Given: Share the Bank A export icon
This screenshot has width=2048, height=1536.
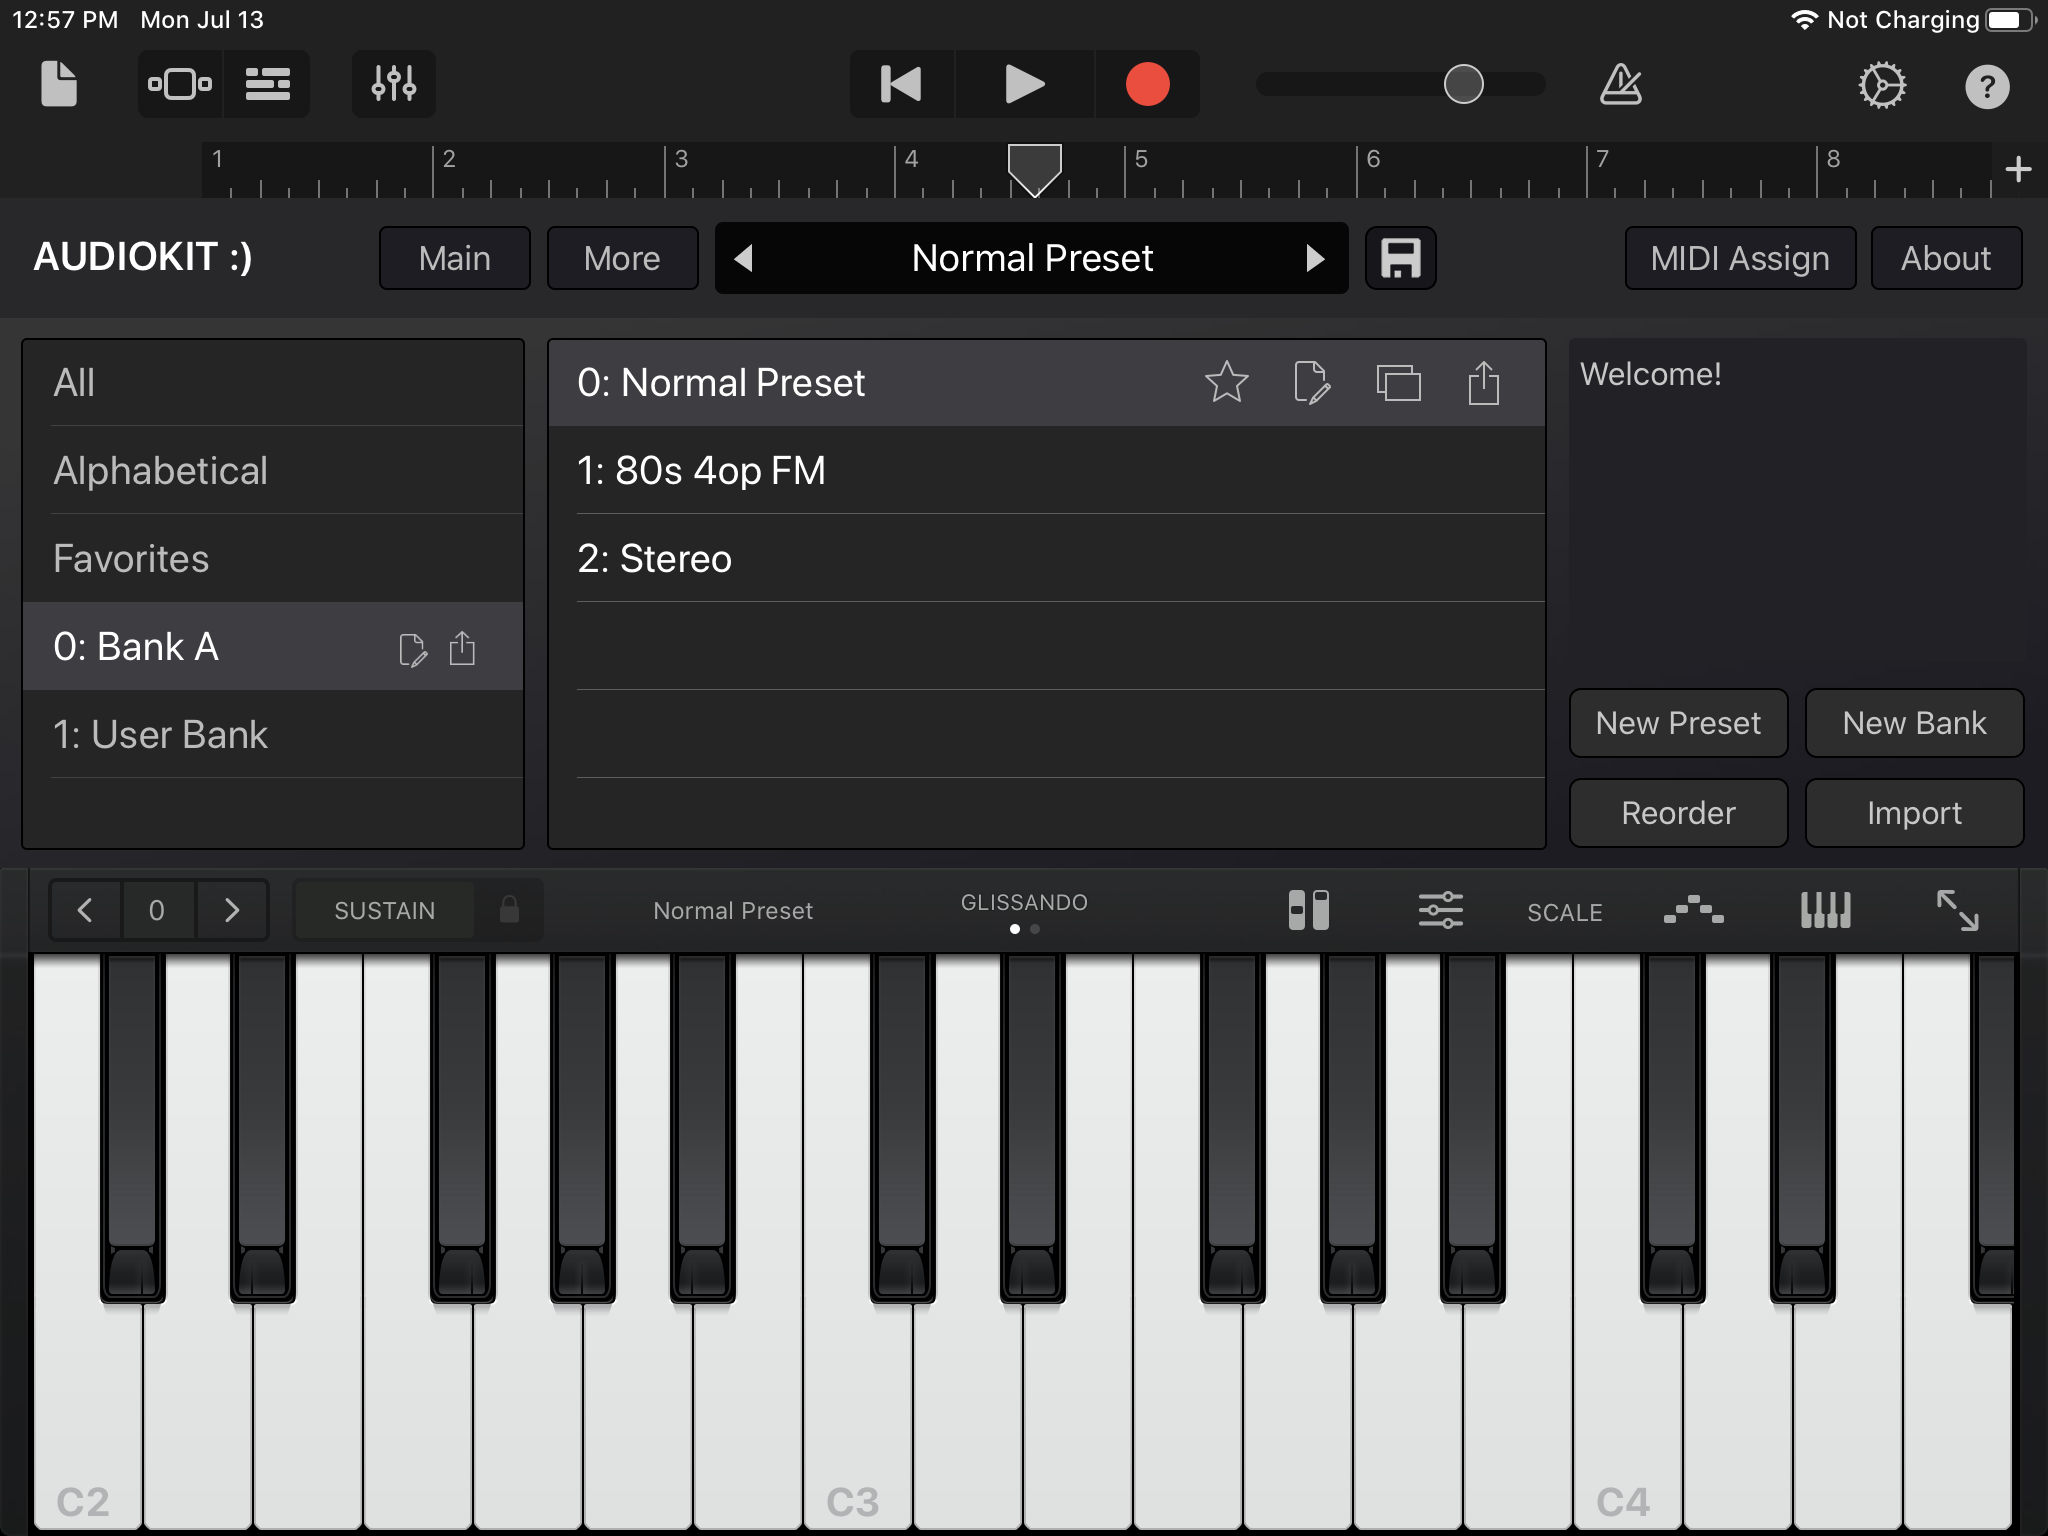Looking at the screenshot, I should pyautogui.click(x=462, y=648).
